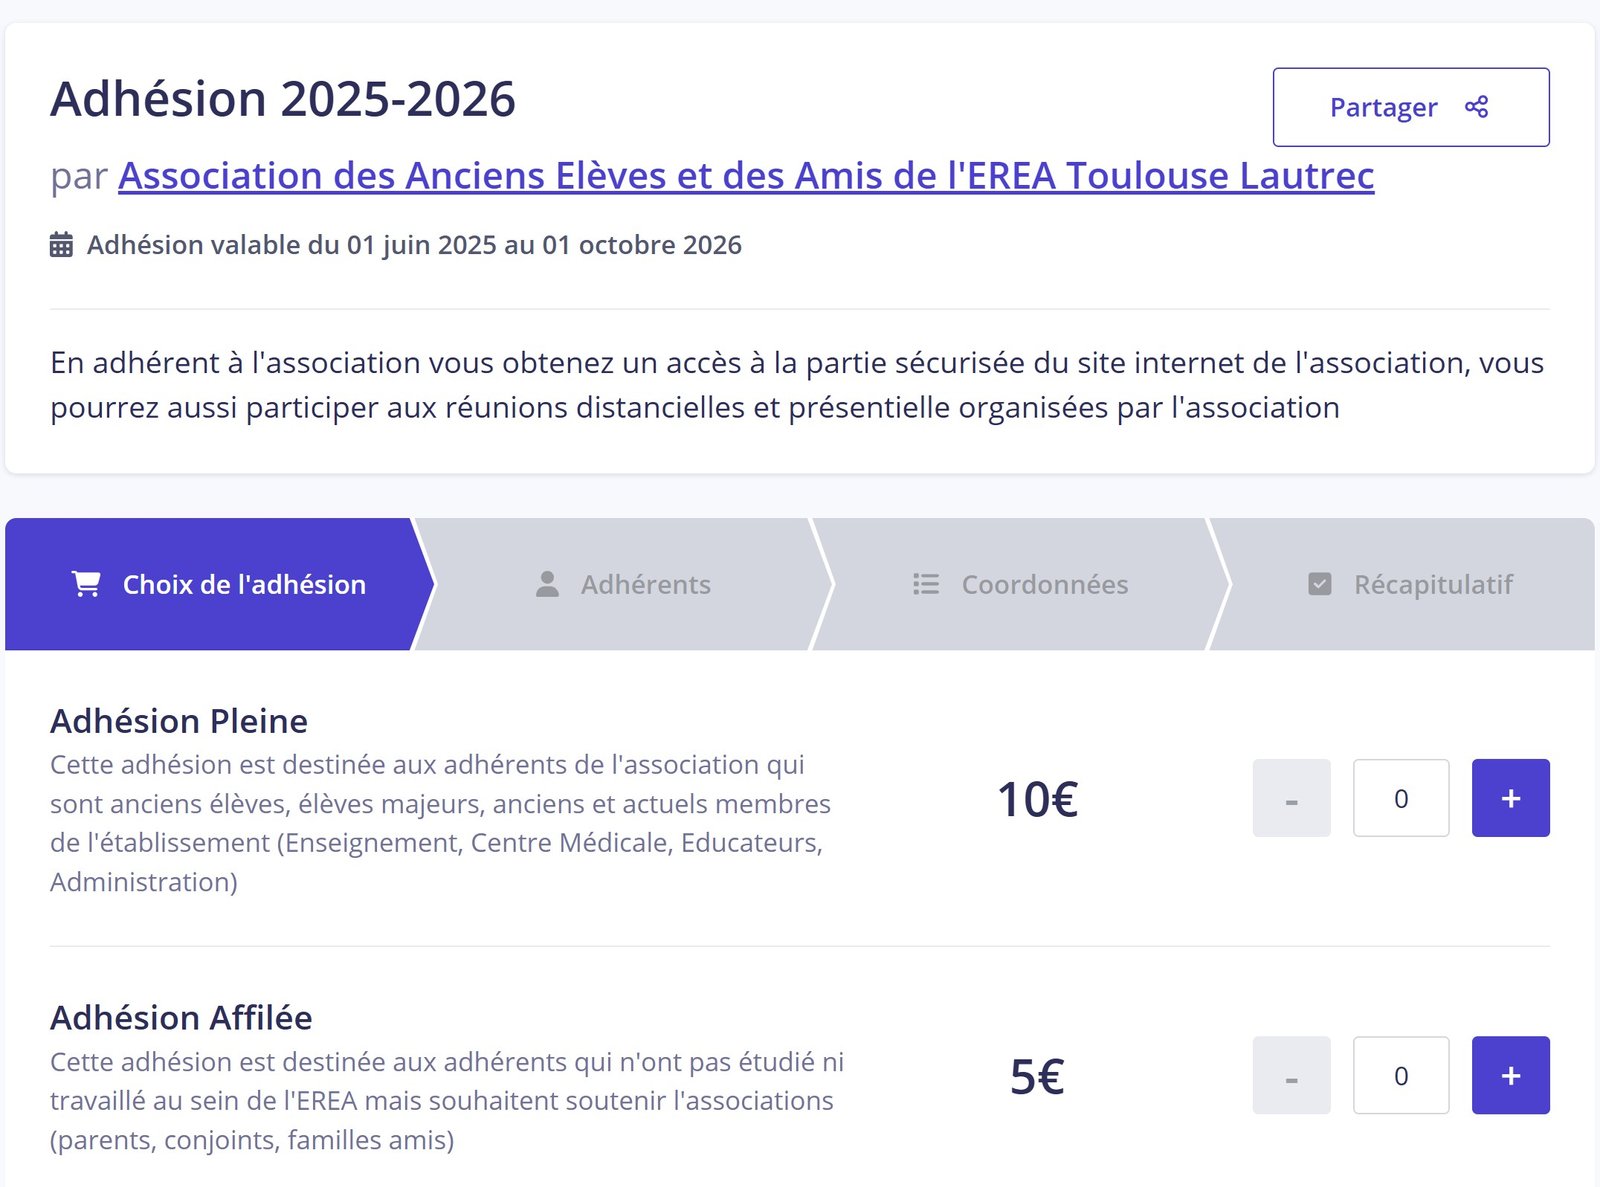1600x1187 pixels.
Task: Click the shopping cart icon in the first step
Action: pyautogui.click(x=87, y=584)
